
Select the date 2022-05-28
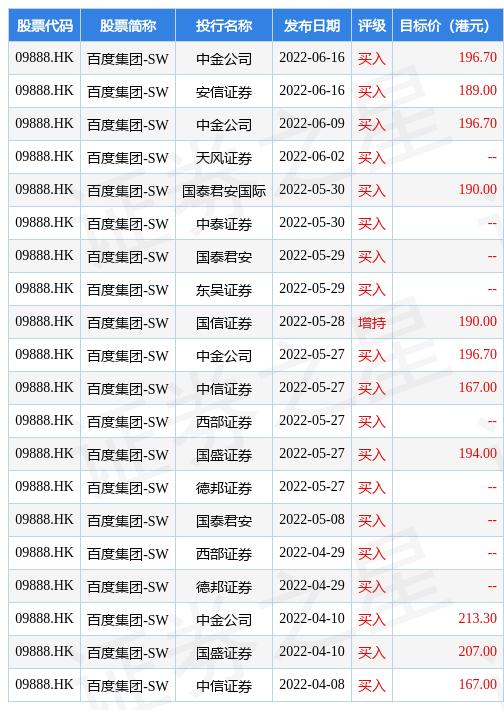pyautogui.click(x=312, y=321)
